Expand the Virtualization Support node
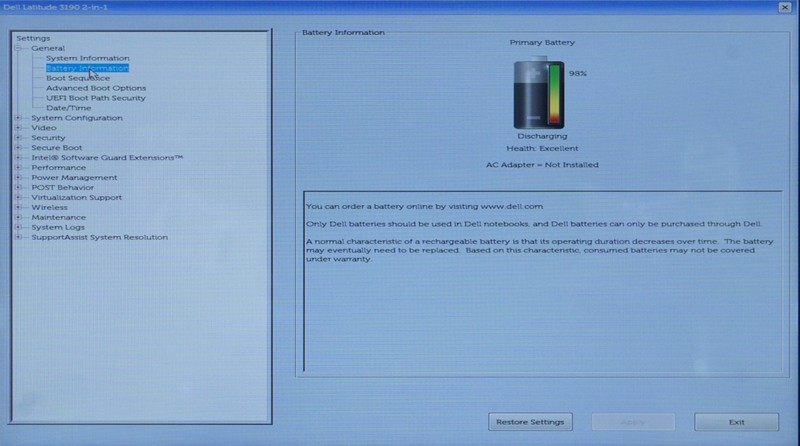Image resolution: width=800 pixels, height=446 pixels. click(18, 197)
